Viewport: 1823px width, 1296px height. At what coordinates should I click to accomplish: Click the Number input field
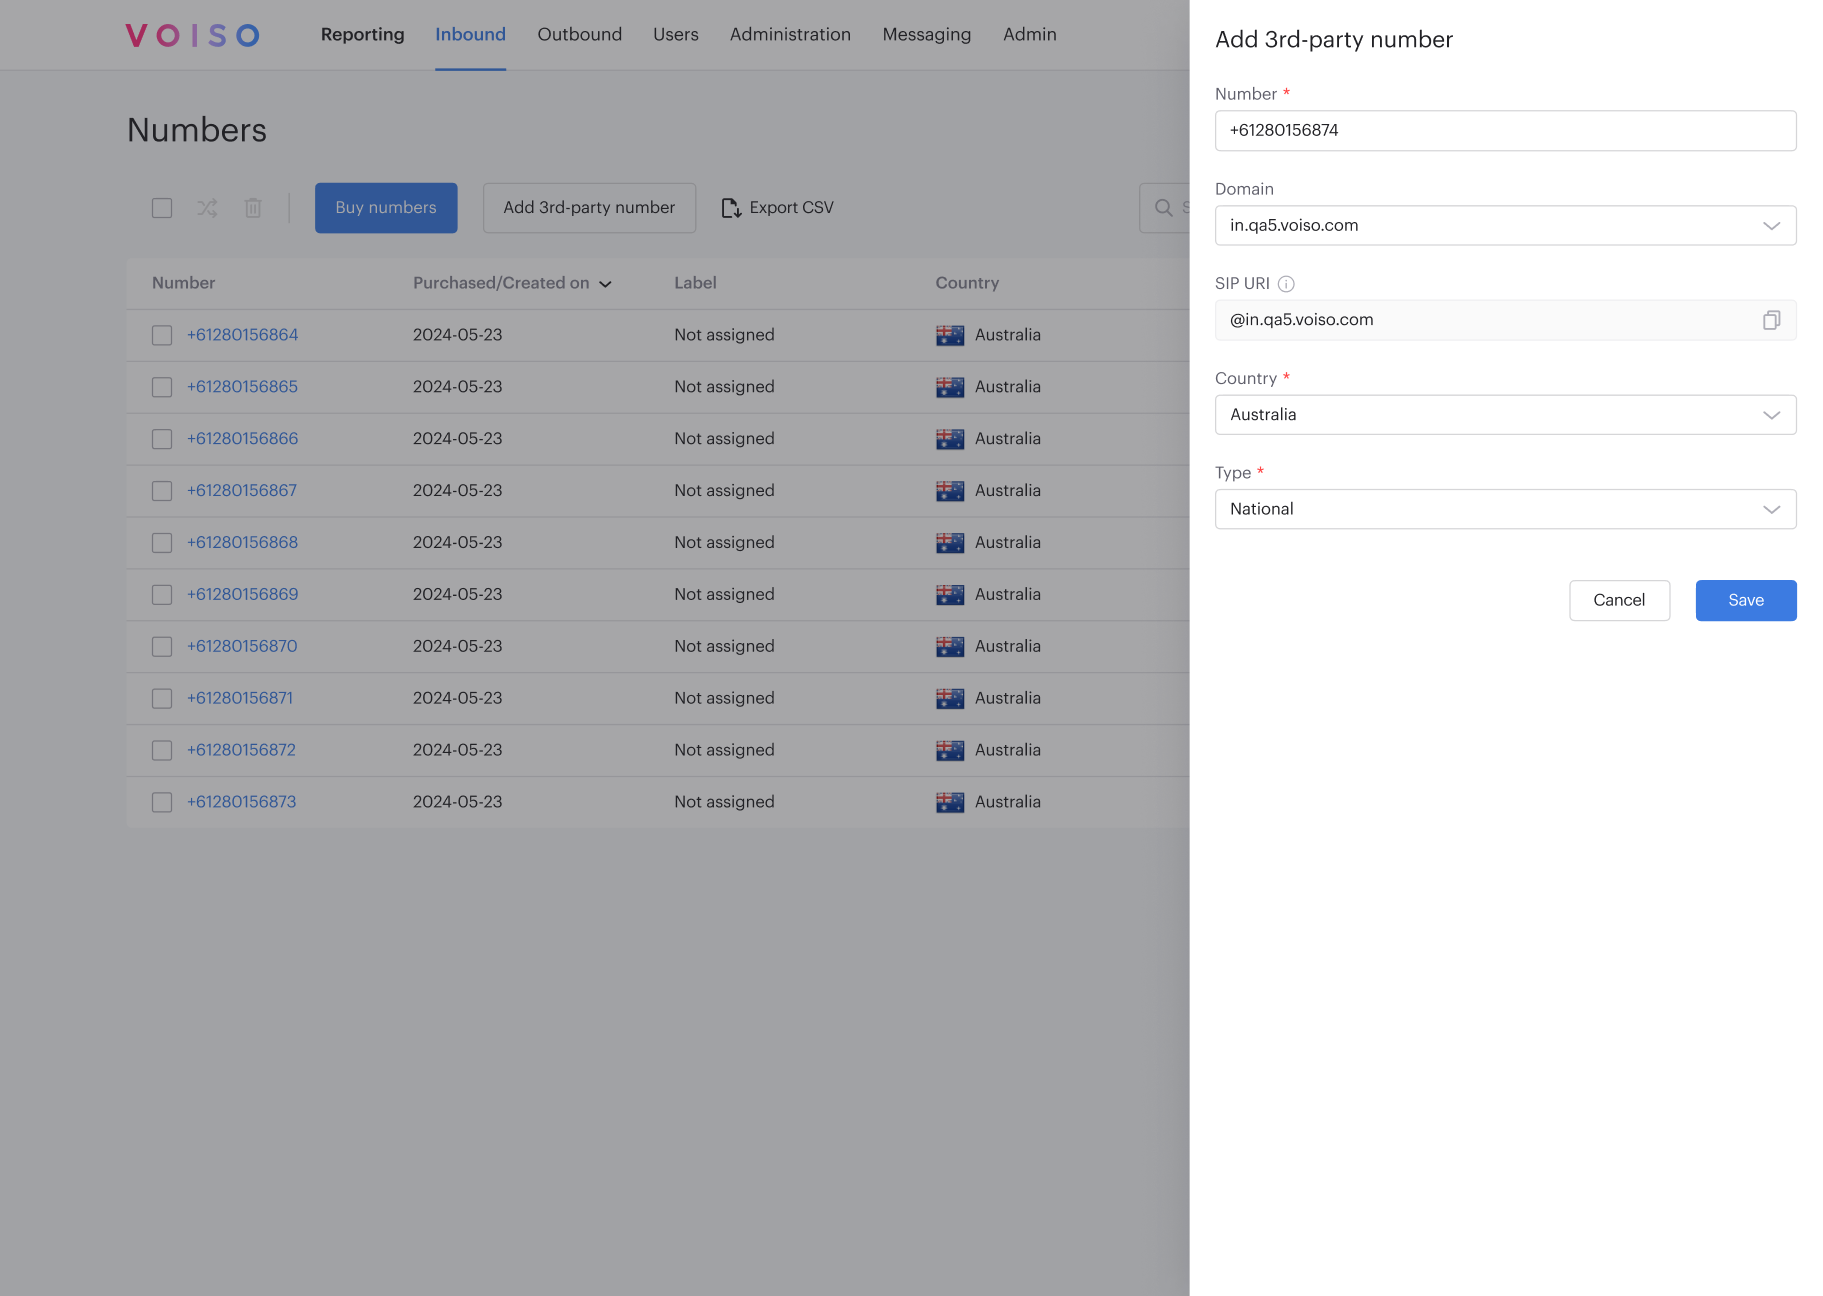[x=1504, y=131]
